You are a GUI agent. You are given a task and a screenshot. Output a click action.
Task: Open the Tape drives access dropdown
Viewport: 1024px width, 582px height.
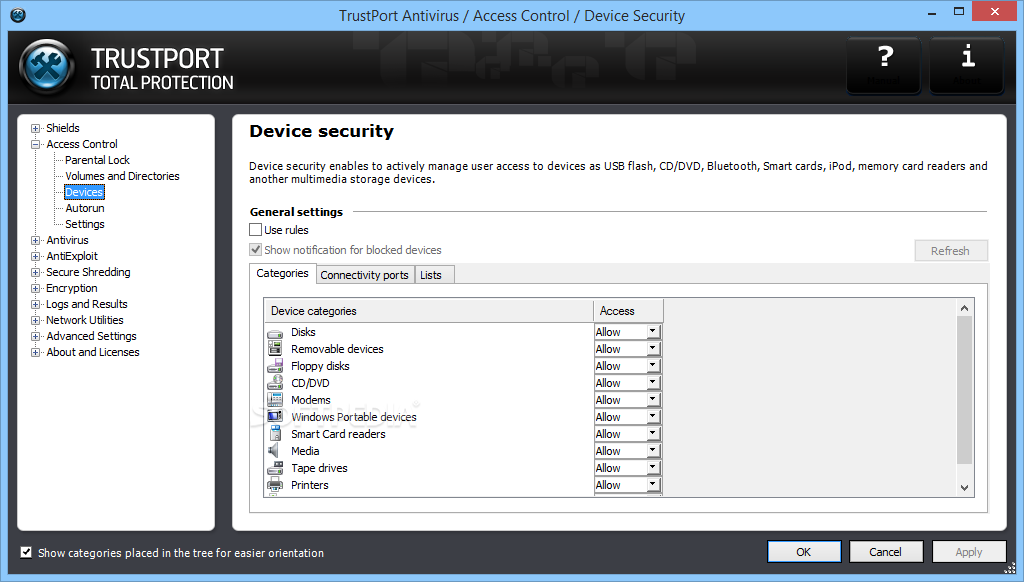click(x=652, y=468)
